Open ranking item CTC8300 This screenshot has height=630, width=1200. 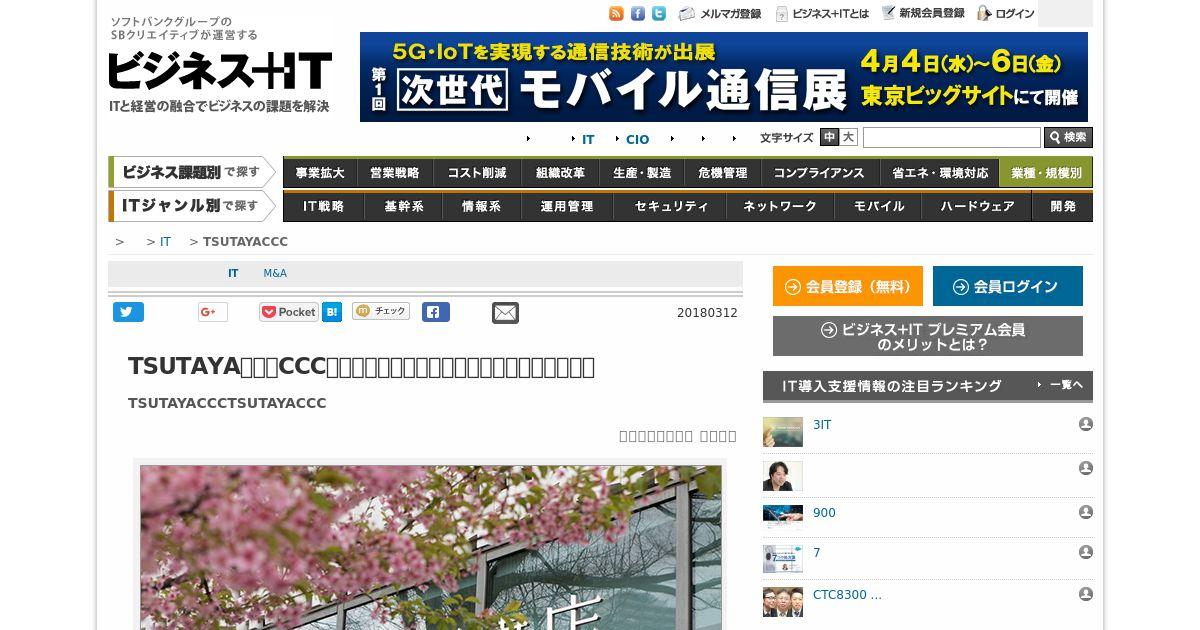point(847,595)
